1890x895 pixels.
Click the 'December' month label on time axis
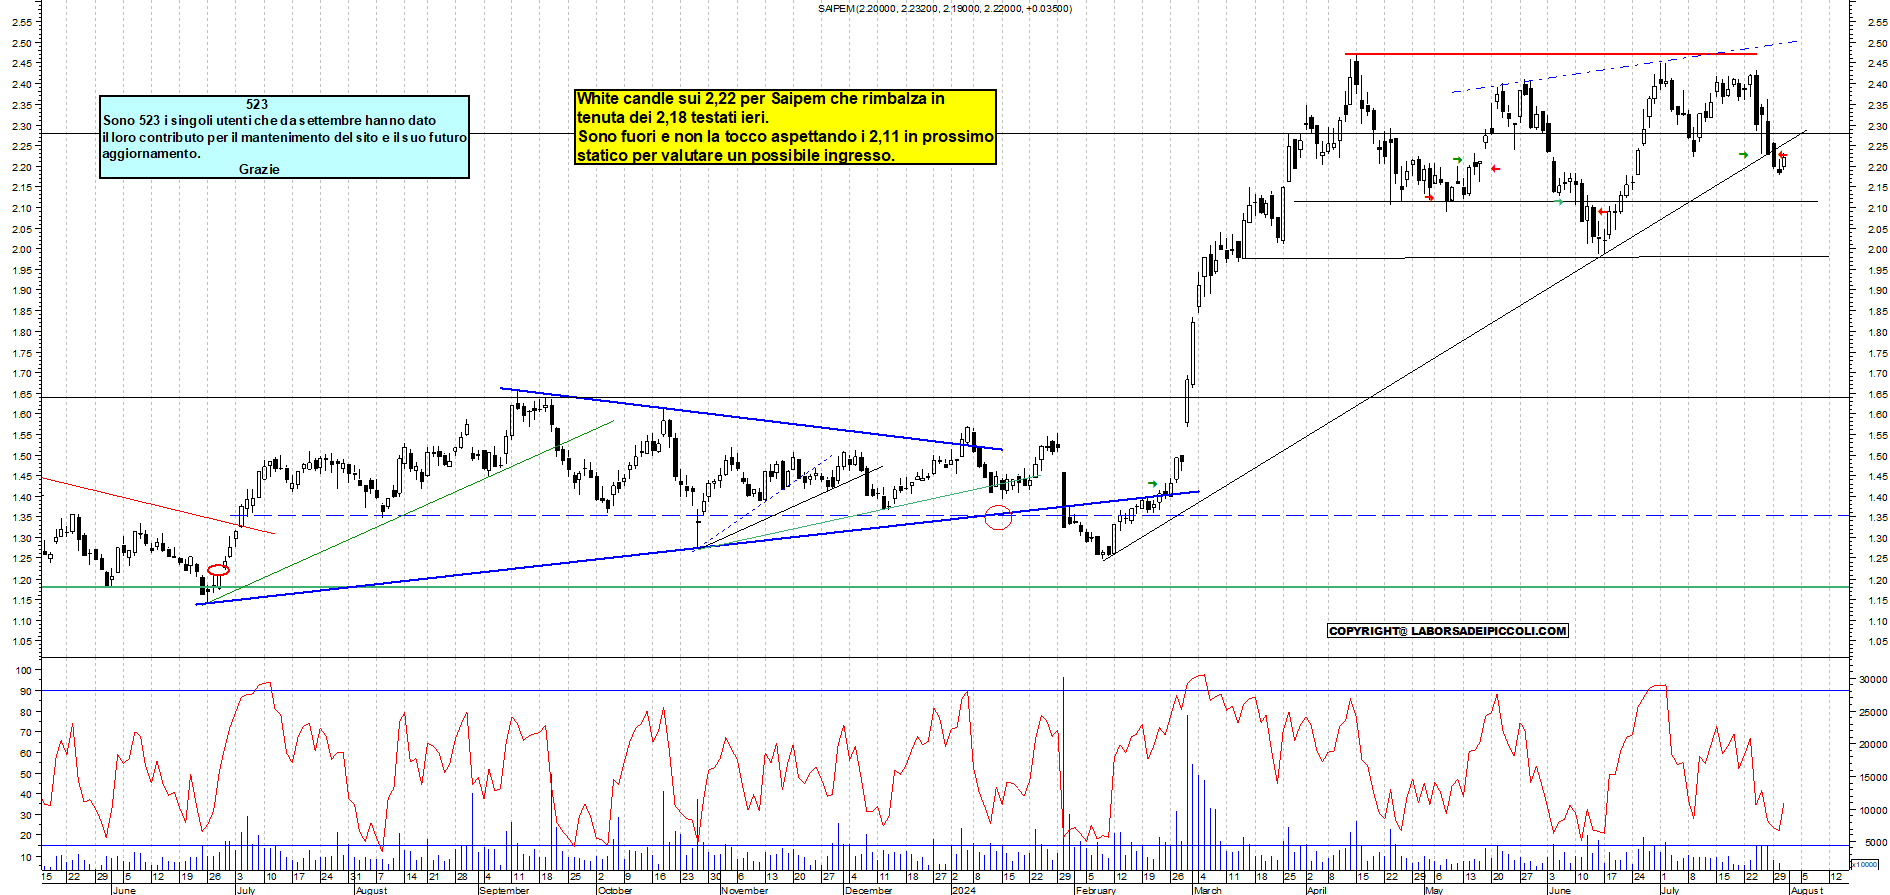868,890
